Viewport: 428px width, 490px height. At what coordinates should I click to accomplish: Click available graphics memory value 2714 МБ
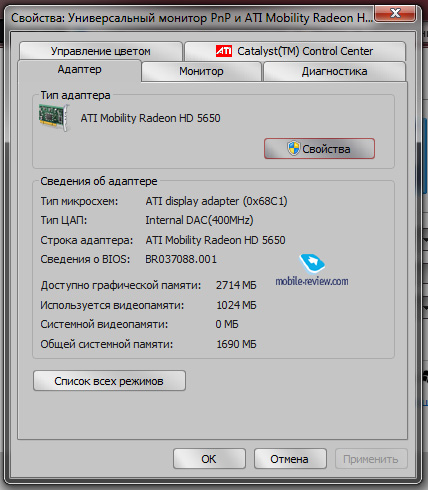point(236,285)
